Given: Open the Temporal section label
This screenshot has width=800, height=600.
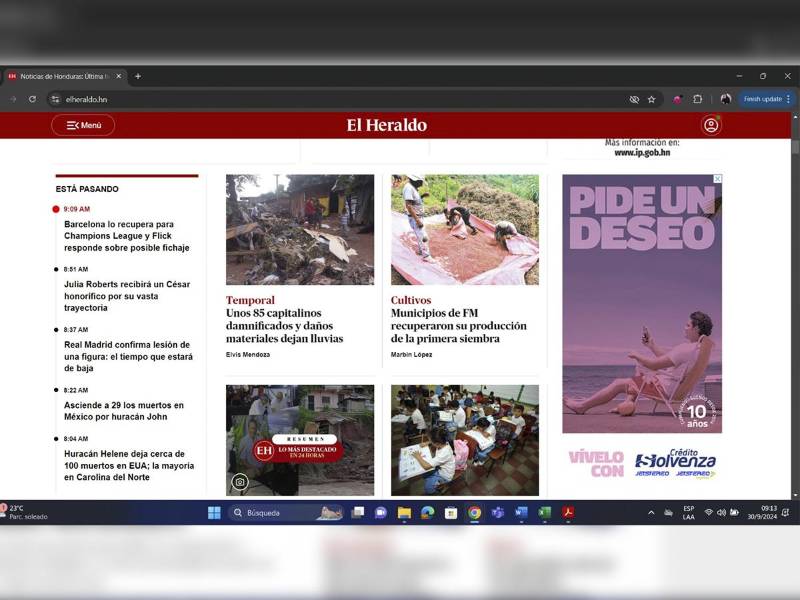Looking at the screenshot, I should pos(249,300).
